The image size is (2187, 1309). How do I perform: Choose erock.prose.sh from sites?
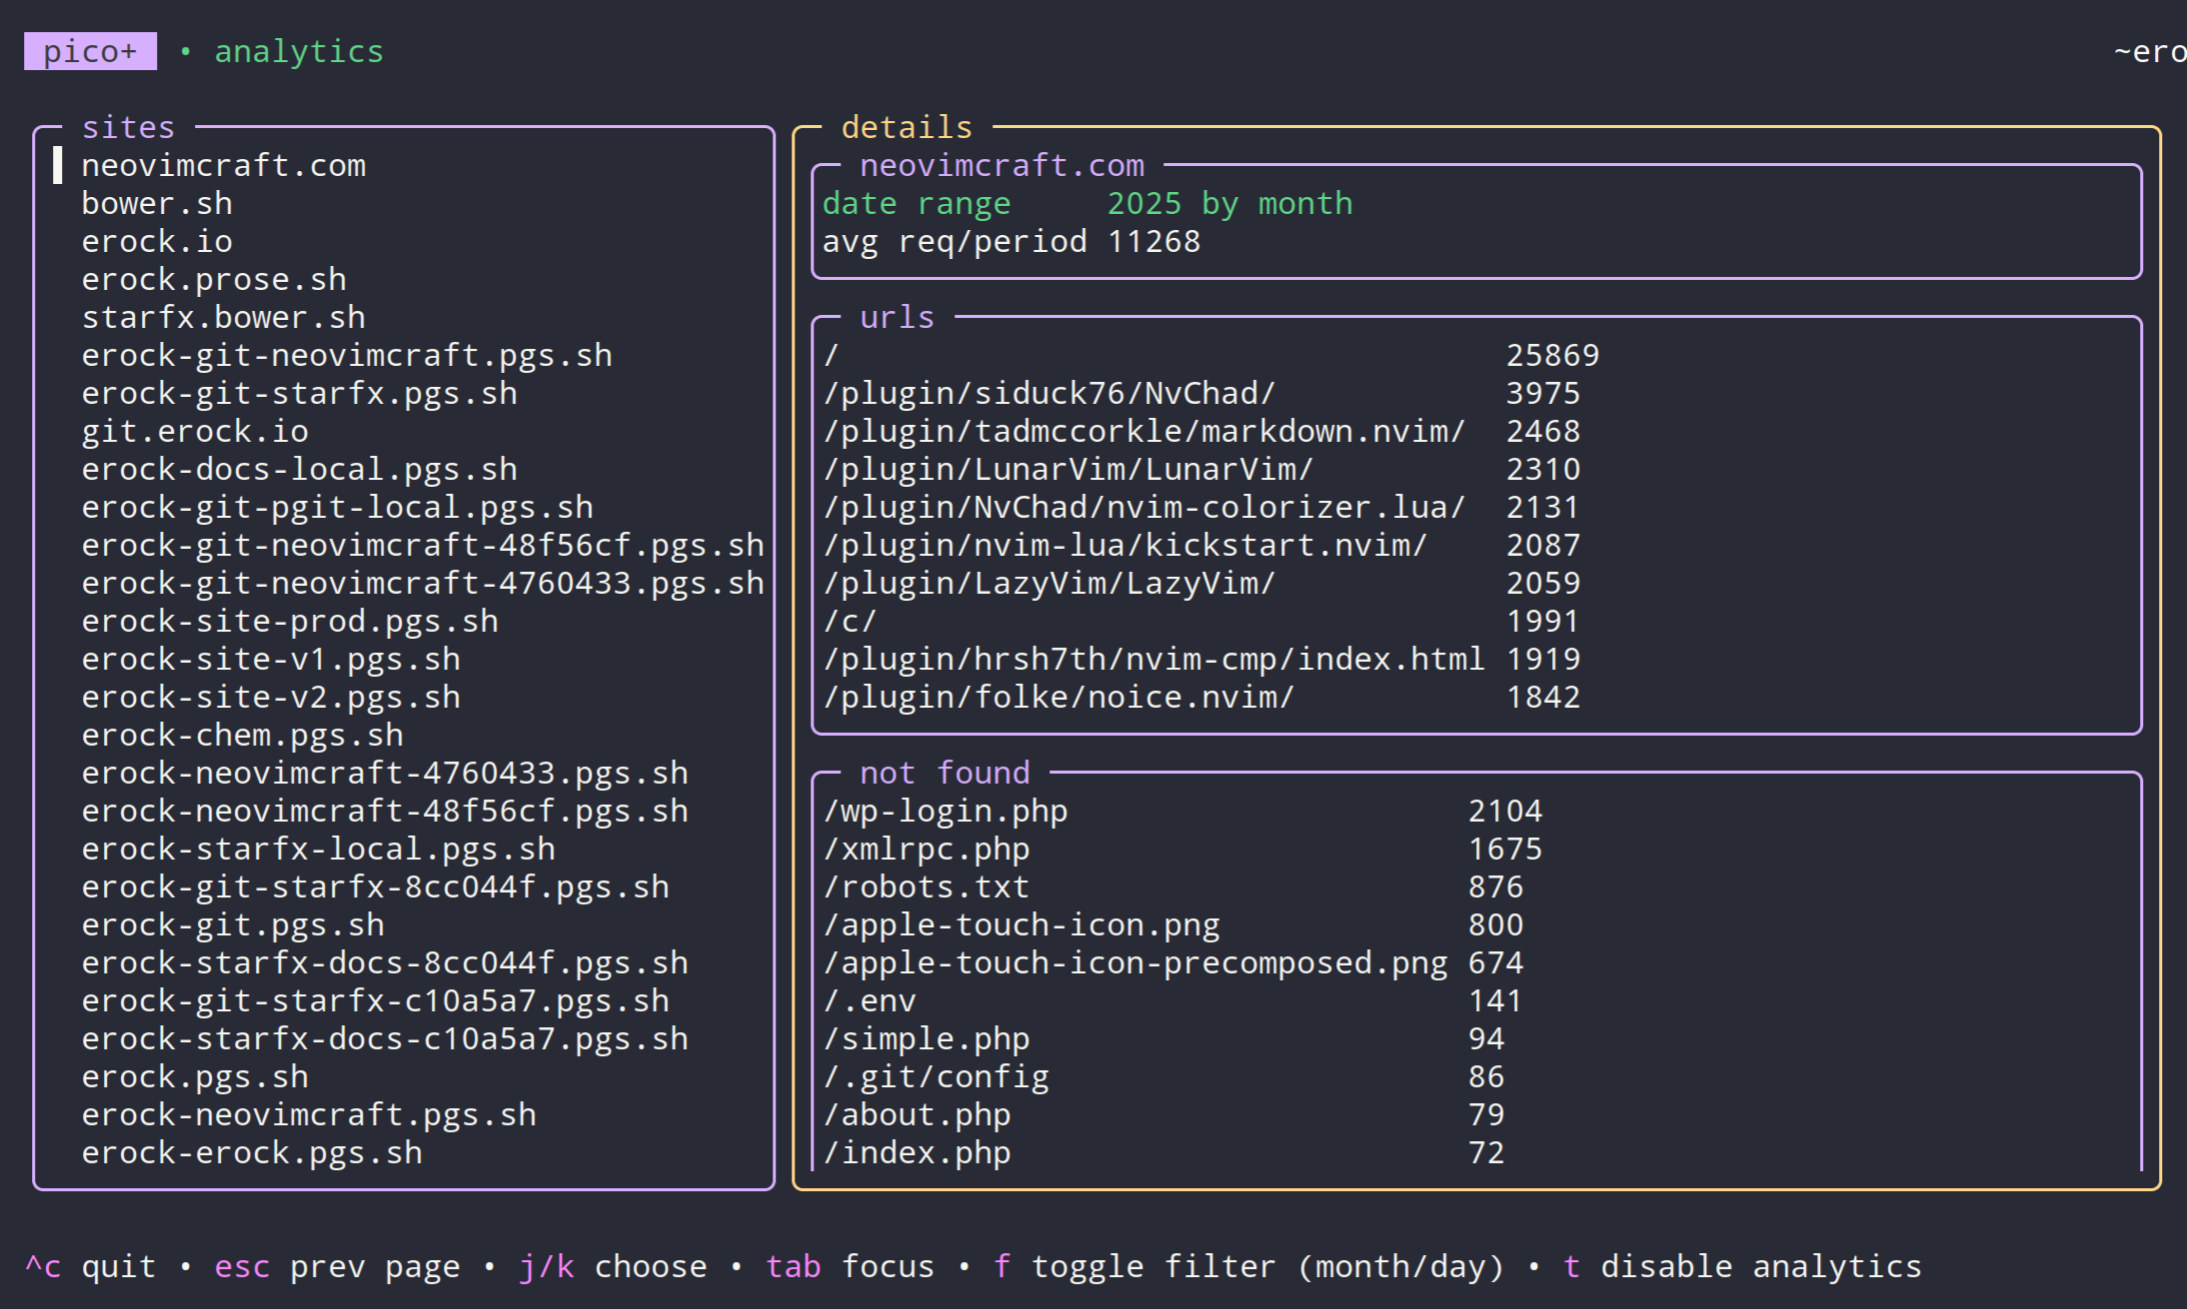(214, 280)
